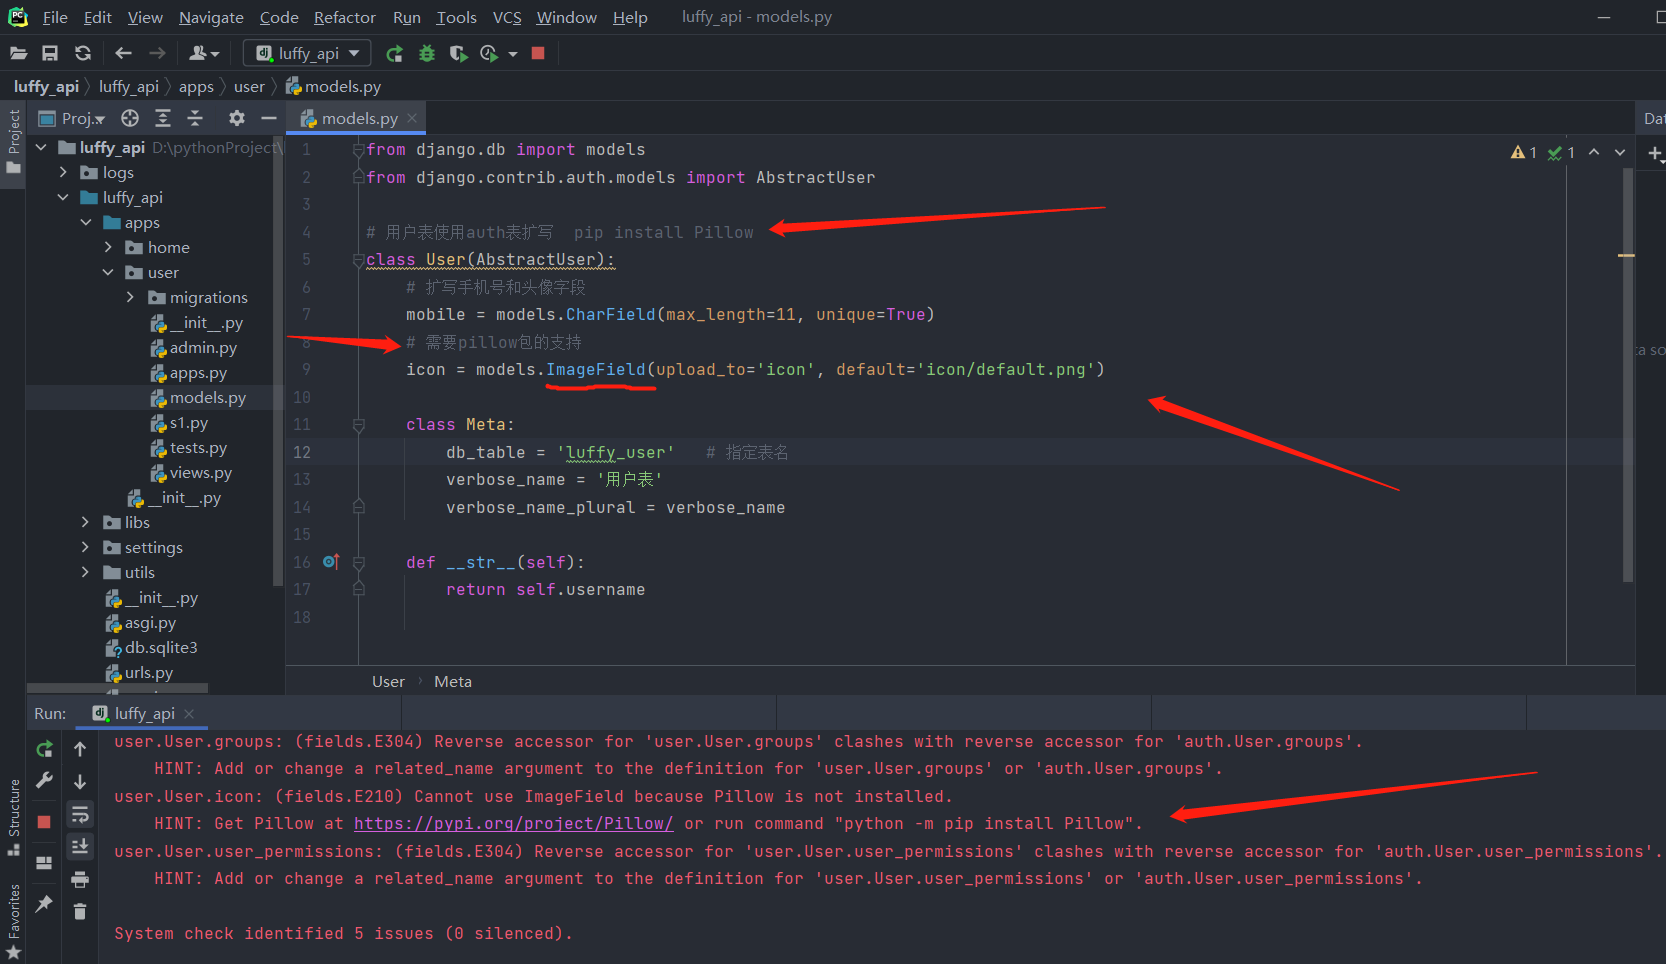Open the pypi.org Pillow link
The width and height of the screenshot is (1666, 964).
pyautogui.click(x=514, y=823)
